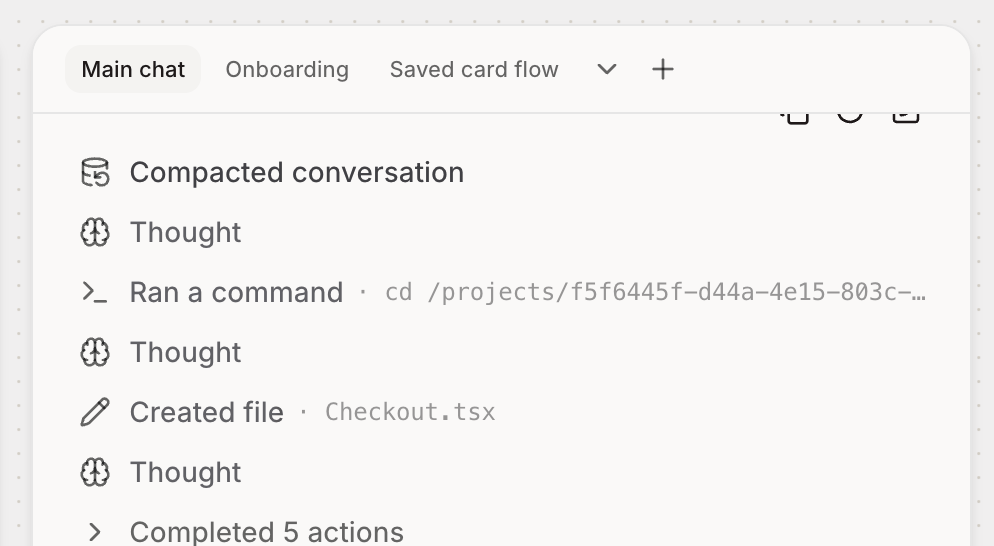Click the Compacted conversation label

(x=297, y=172)
